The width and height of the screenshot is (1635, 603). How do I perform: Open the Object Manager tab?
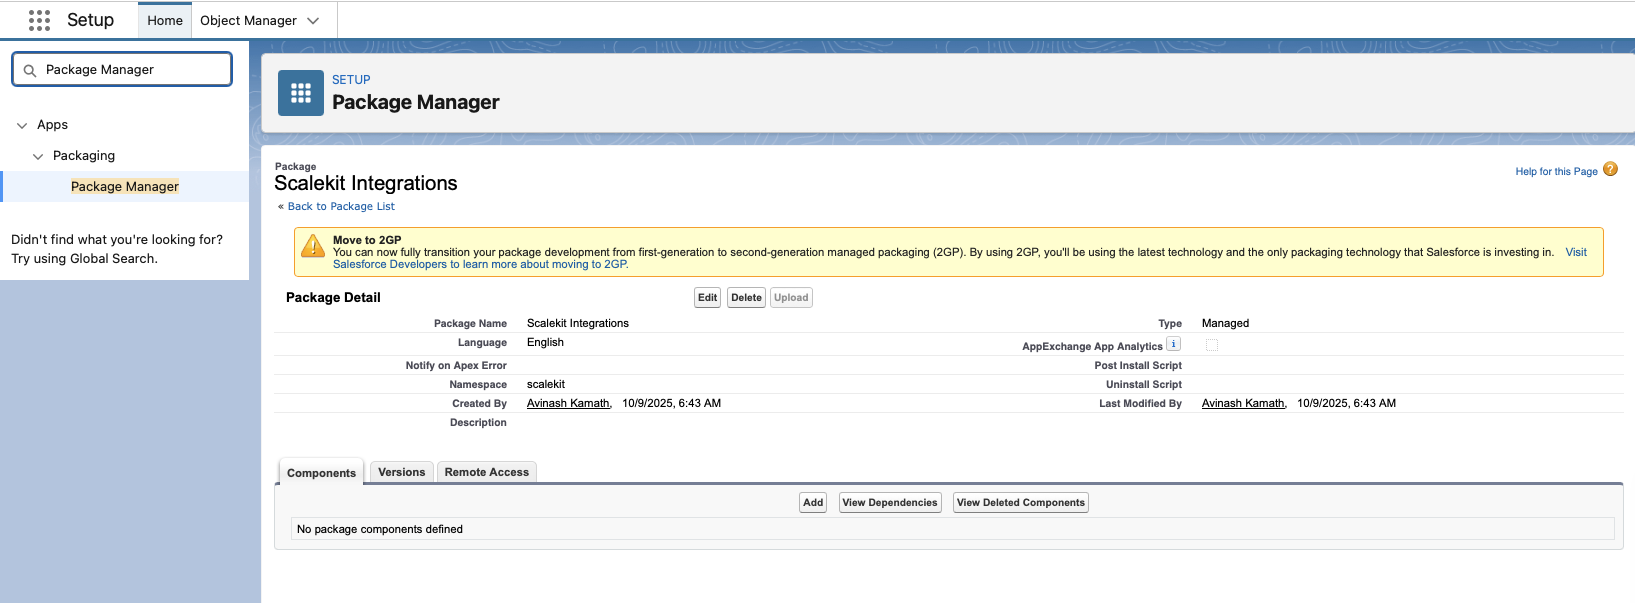pyautogui.click(x=248, y=20)
